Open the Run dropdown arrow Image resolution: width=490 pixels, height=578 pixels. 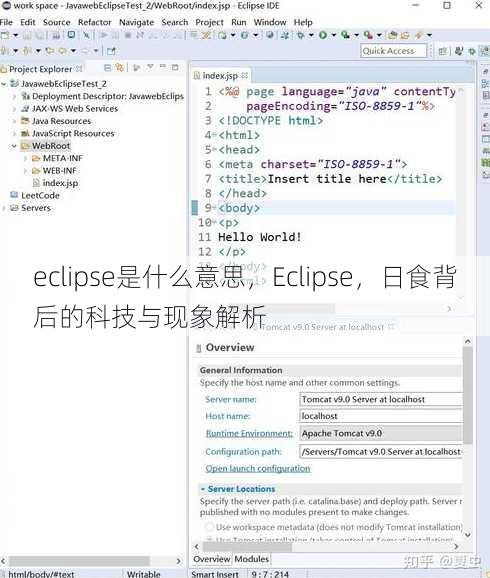coord(334,35)
